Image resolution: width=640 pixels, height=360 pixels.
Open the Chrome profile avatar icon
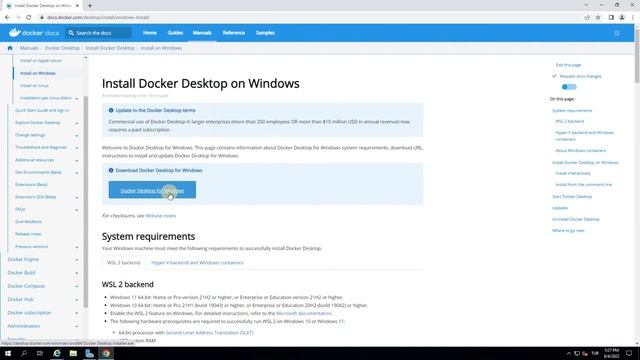tap(622, 18)
